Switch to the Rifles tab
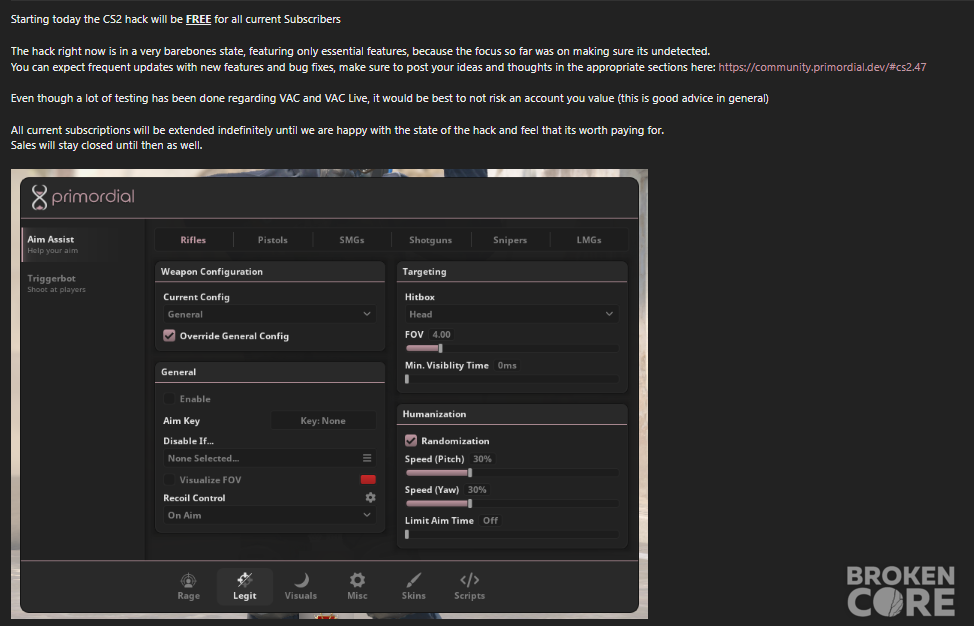 pyautogui.click(x=193, y=240)
